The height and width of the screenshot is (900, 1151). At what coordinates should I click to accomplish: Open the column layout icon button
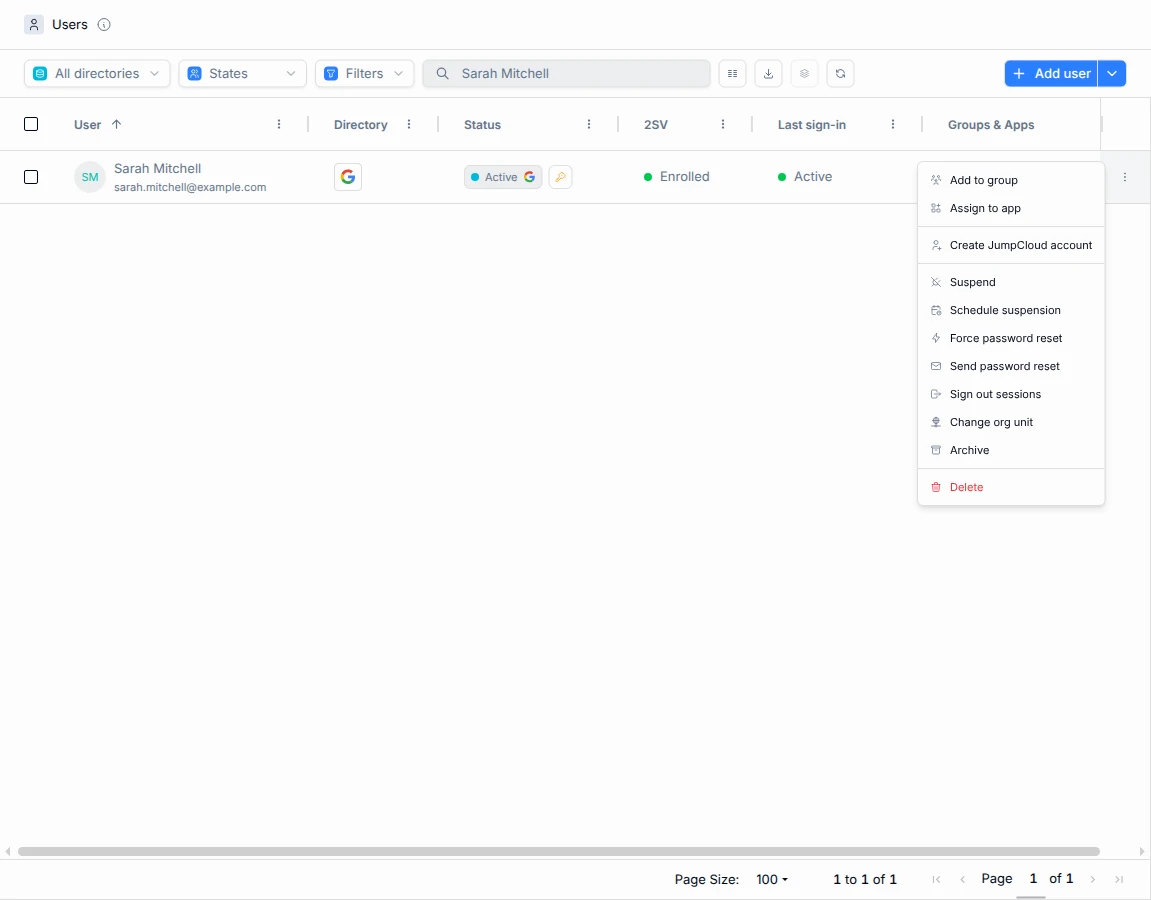tap(732, 73)
